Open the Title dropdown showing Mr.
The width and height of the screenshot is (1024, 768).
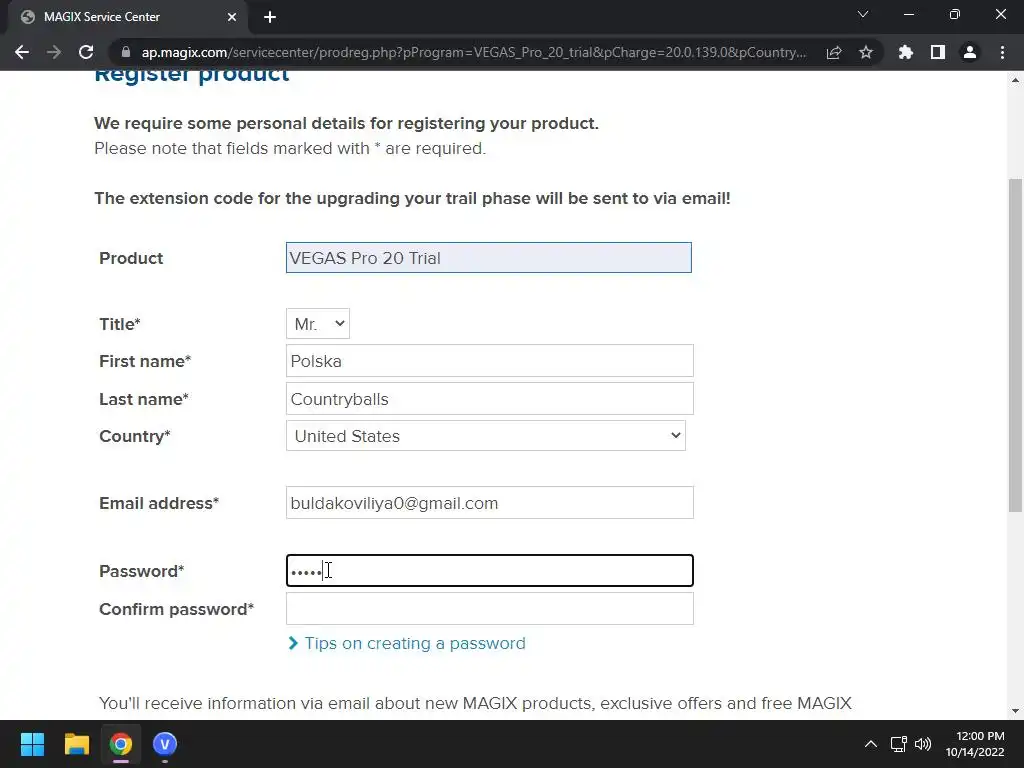[318, 324]
